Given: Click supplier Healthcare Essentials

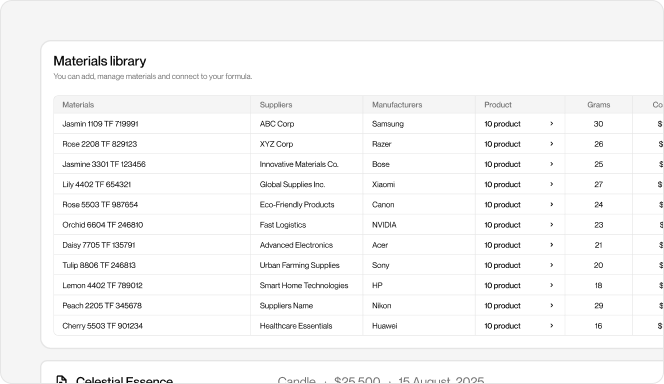Looking at the screenshot, I should [296, 326].
